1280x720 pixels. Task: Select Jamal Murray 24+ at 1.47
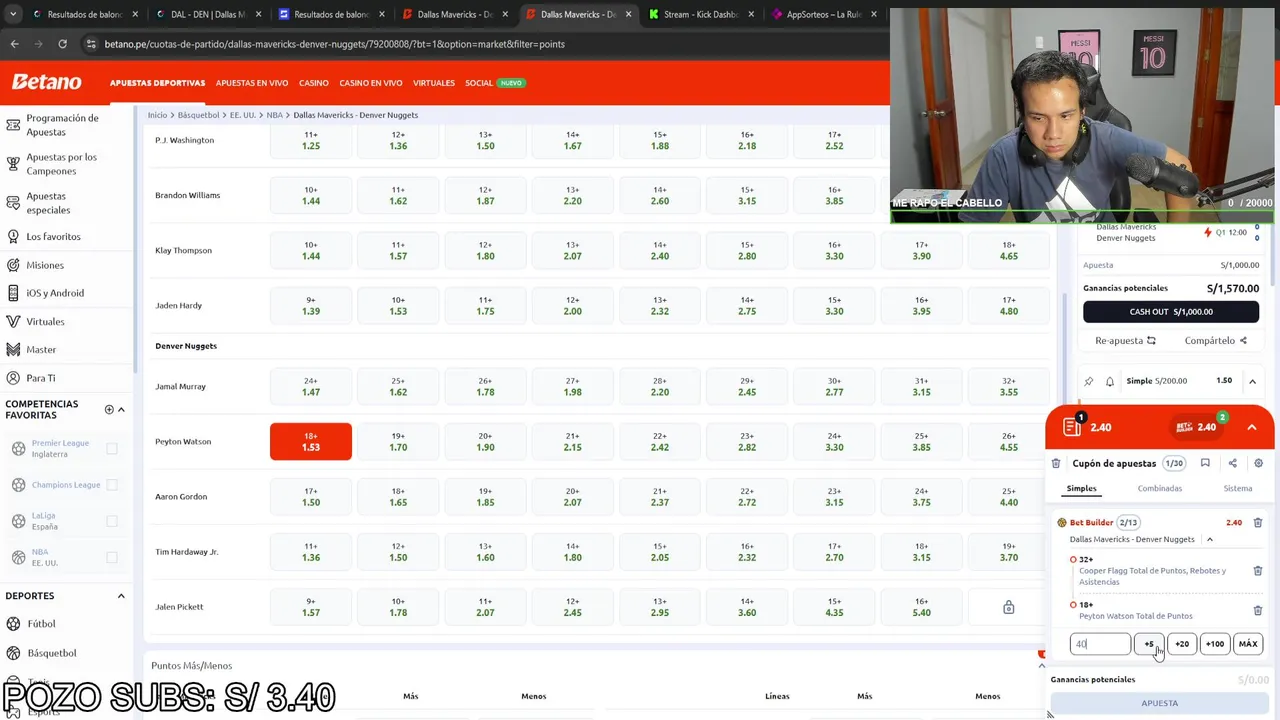coord(311,387)
